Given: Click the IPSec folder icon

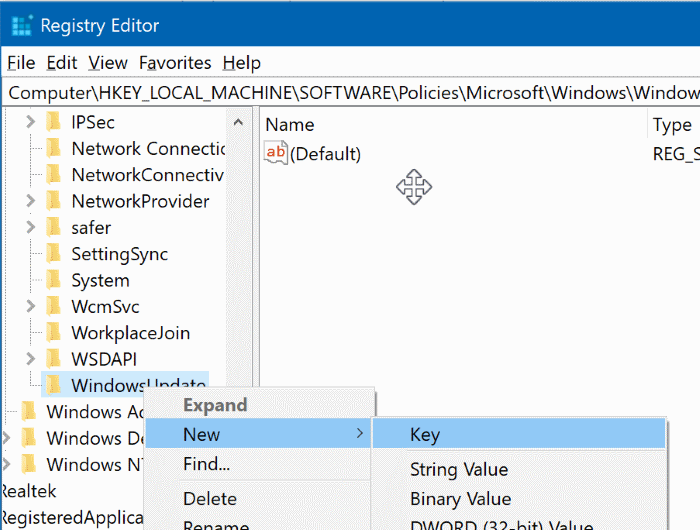Looking at the screenshot, I should [54, 122].
